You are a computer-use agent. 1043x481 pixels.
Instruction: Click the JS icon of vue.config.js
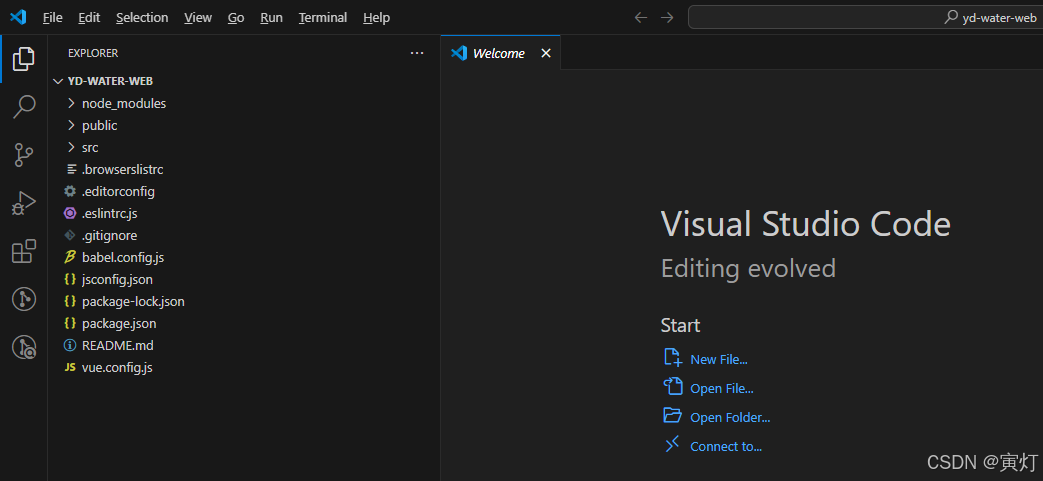click(70, 367)
